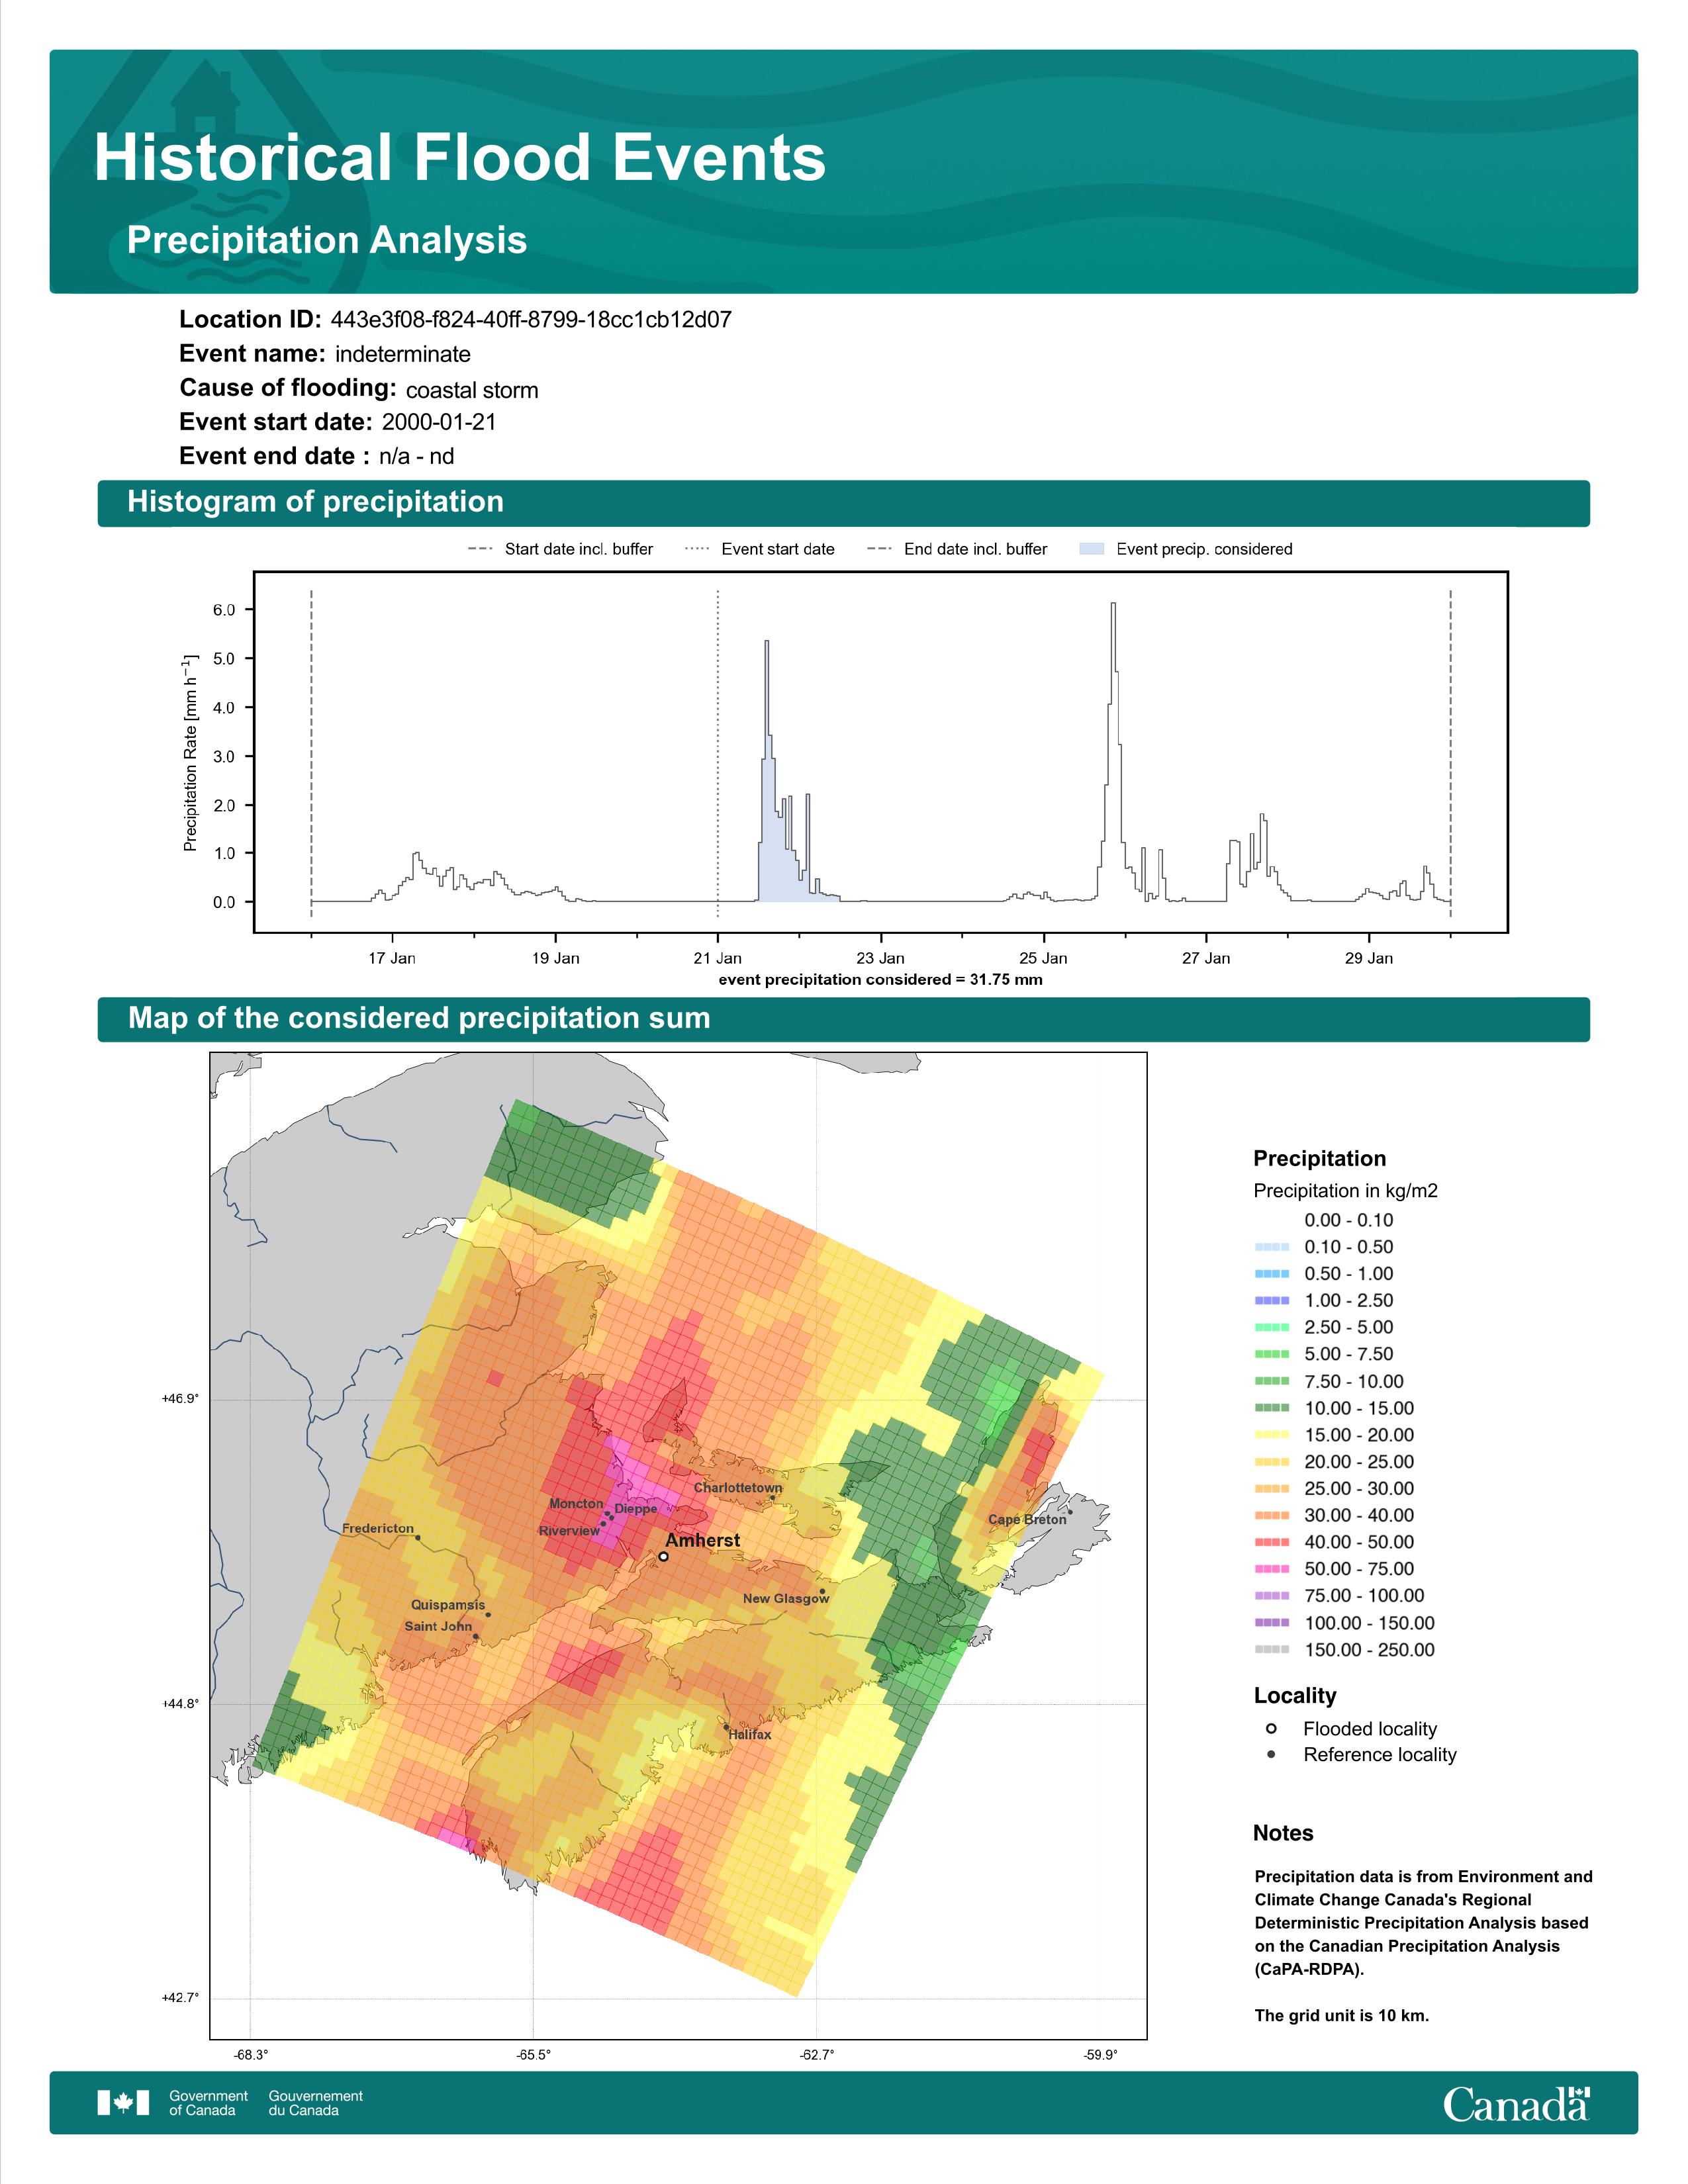Click the 5.00 - 7.50 legend swatch
This screenshot has width=1688, height=2184.
[1271, 1354]
